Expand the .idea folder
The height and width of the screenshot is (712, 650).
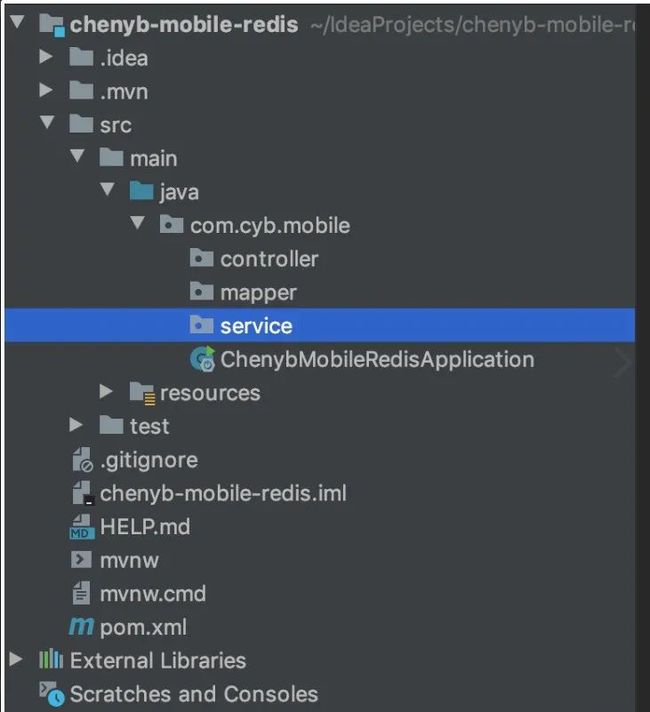[45, 56]
